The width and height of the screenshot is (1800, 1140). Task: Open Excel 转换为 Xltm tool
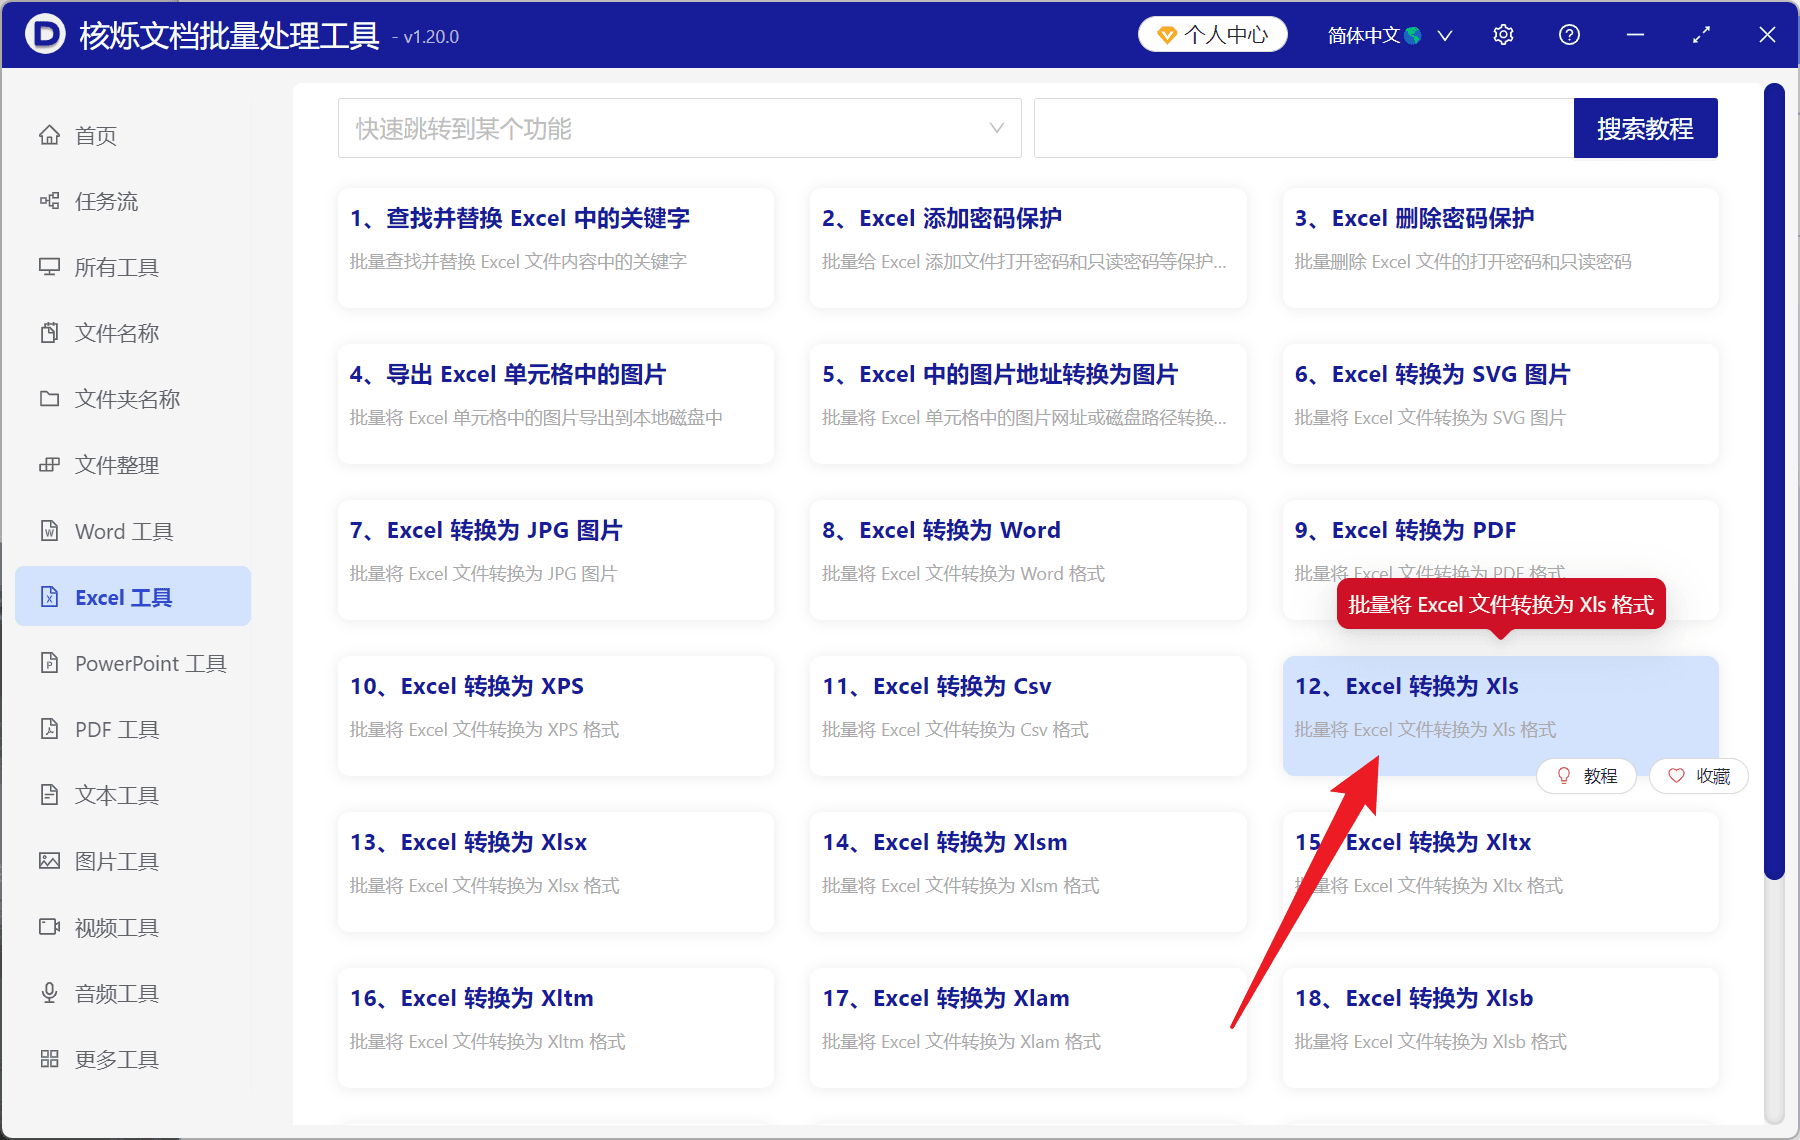[x=556, y=1028]
